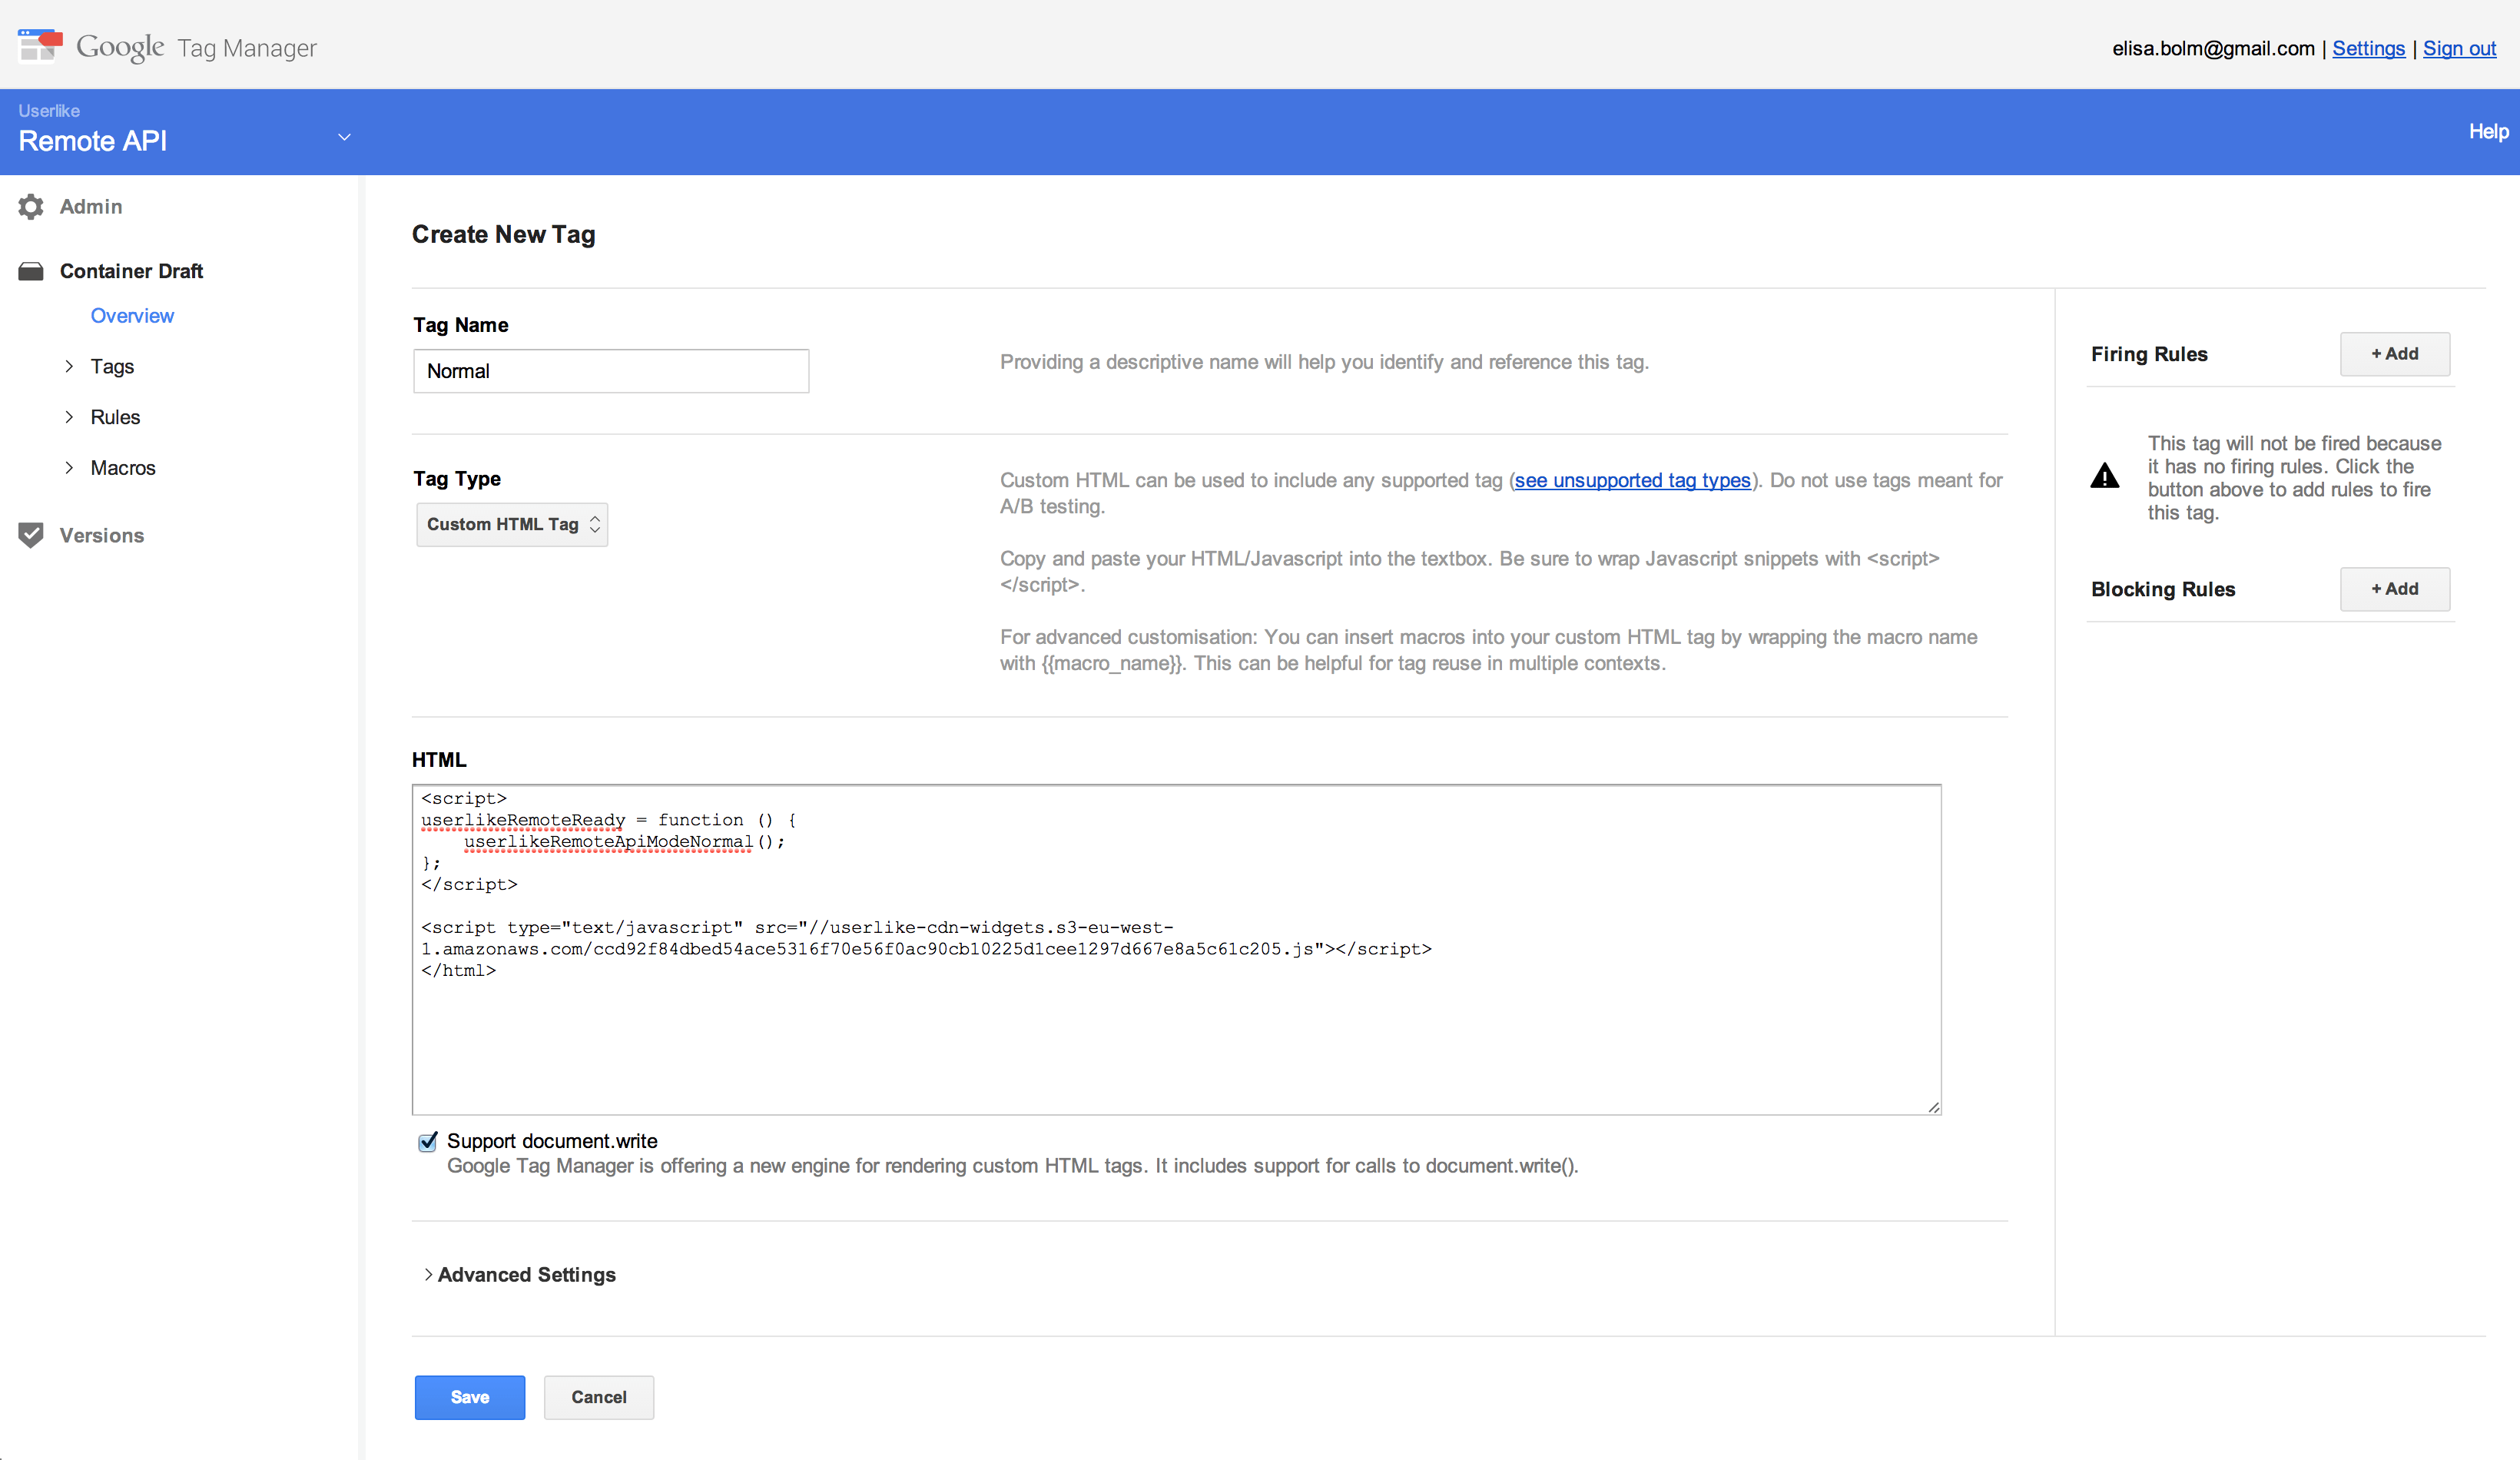Toggle the Support document.write checkbox
2520x1460 pixels.
(x=428, y=1141)
